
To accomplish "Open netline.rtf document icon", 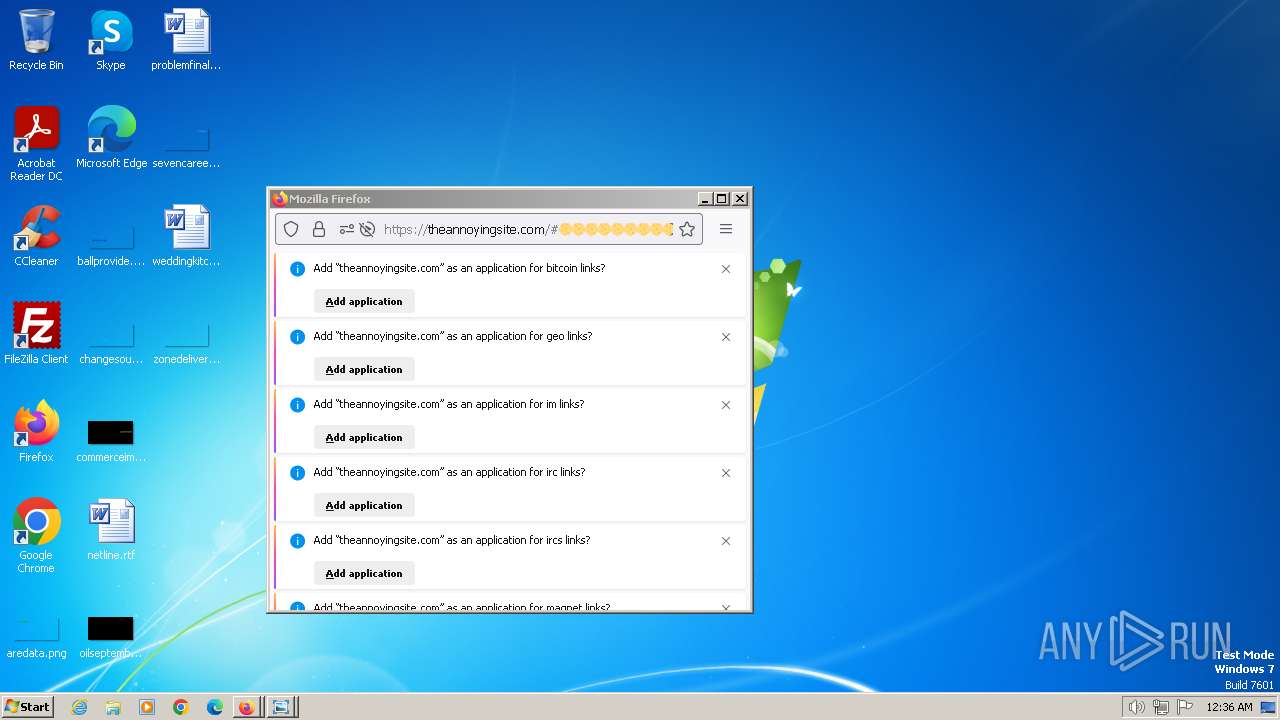I will [x=111, y=529].
